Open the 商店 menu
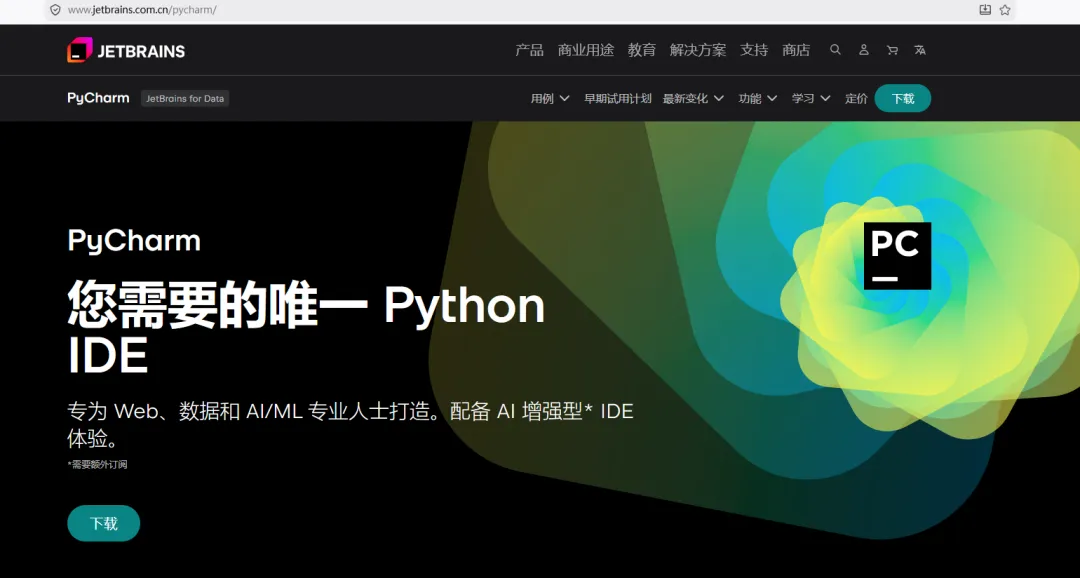The width and height of the screenshot is (1080, 578). click(x=796, y=50)
